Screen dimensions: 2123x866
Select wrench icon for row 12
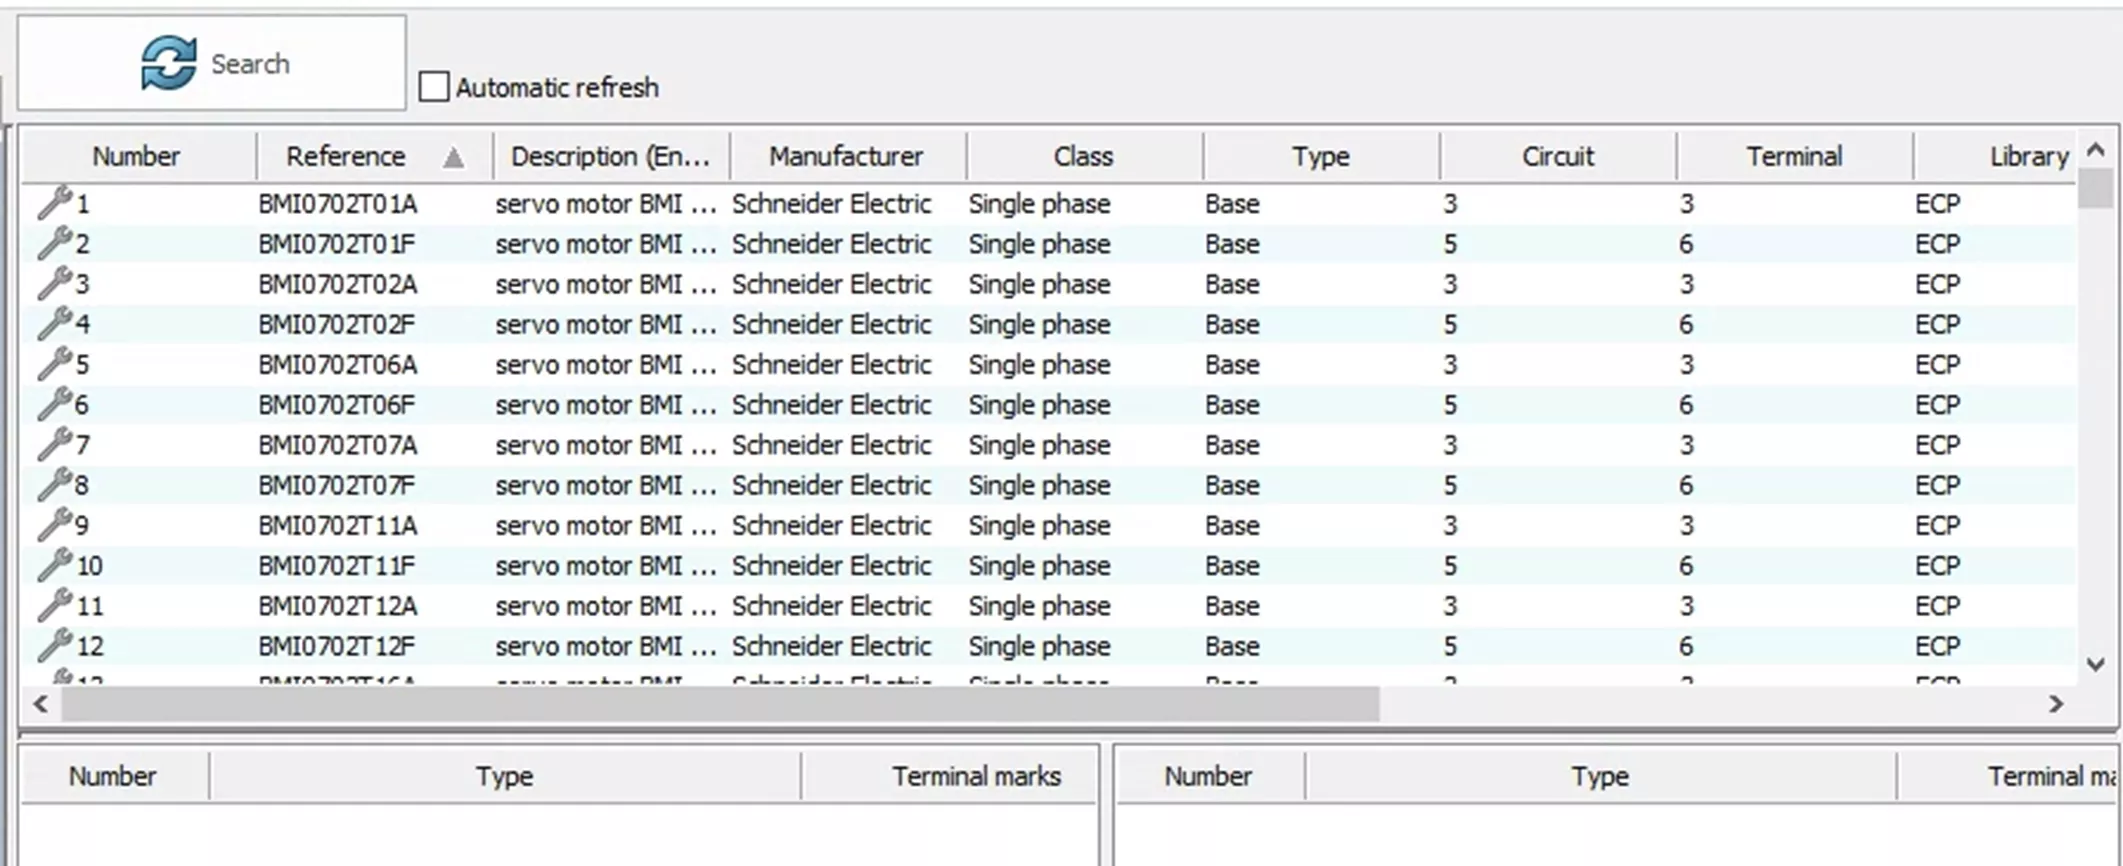pos(55,645)
